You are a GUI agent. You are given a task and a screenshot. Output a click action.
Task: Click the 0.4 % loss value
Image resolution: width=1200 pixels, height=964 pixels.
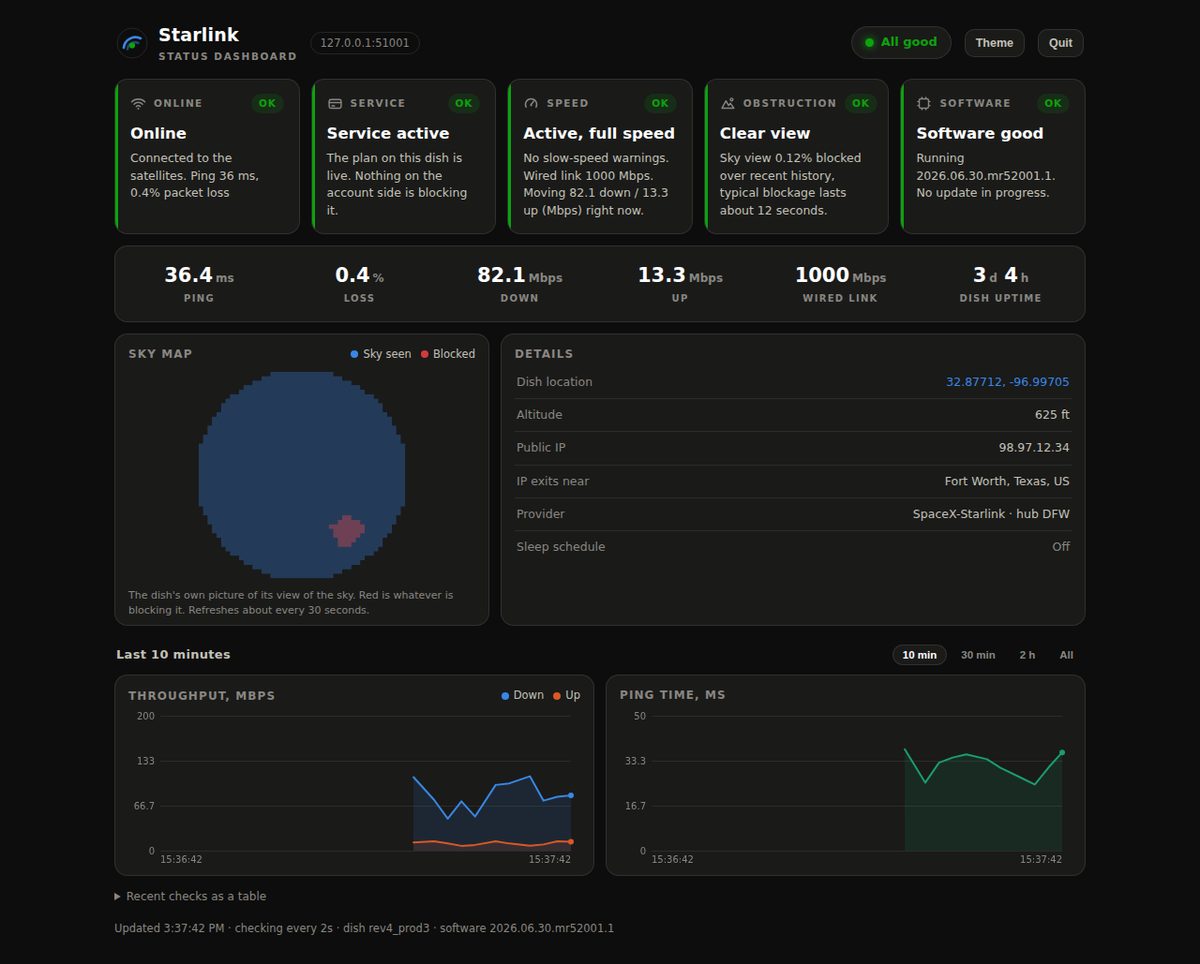point(359,275)
